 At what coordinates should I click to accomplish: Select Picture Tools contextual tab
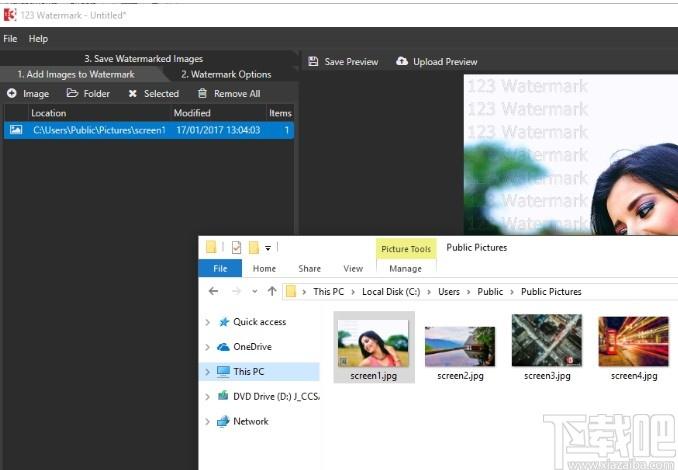click(406, 249)
